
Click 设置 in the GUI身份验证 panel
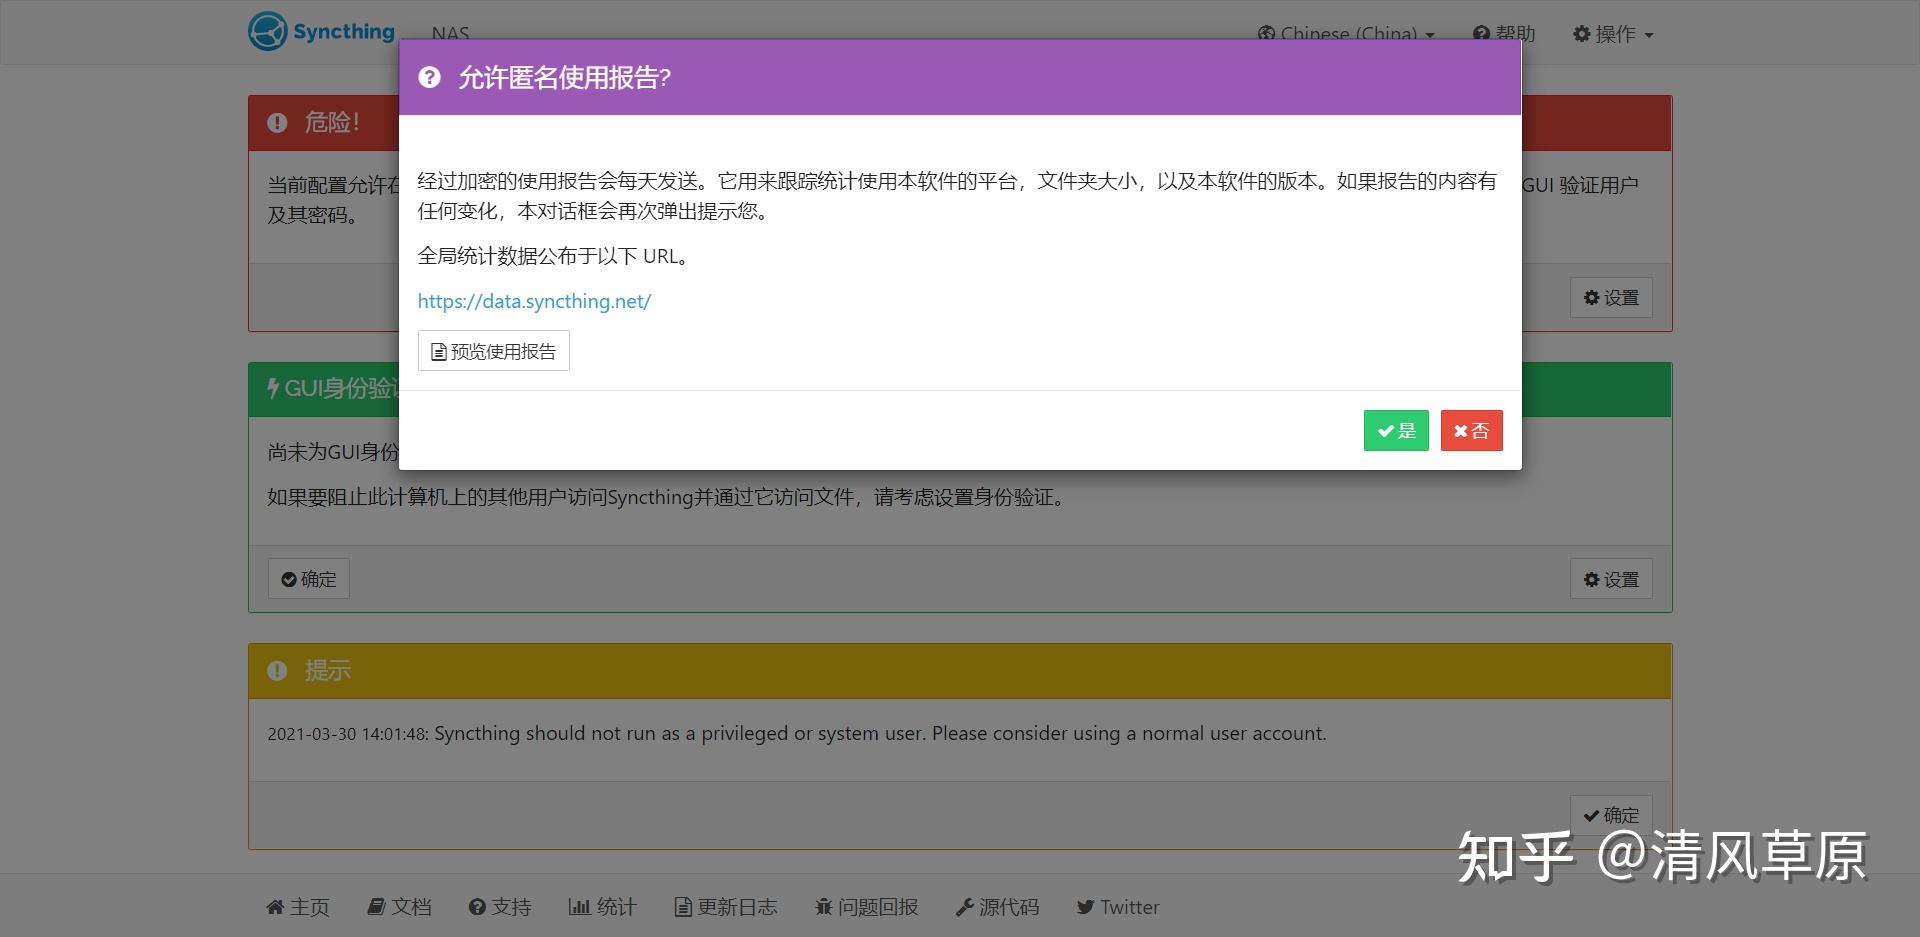pyautogui.click(x=1610, y=578)
